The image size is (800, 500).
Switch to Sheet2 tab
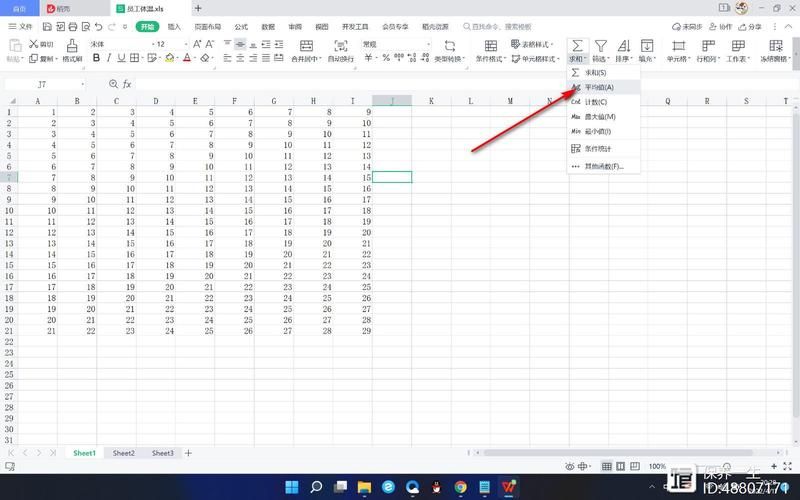pyautogui.click(x=123, y=453)
